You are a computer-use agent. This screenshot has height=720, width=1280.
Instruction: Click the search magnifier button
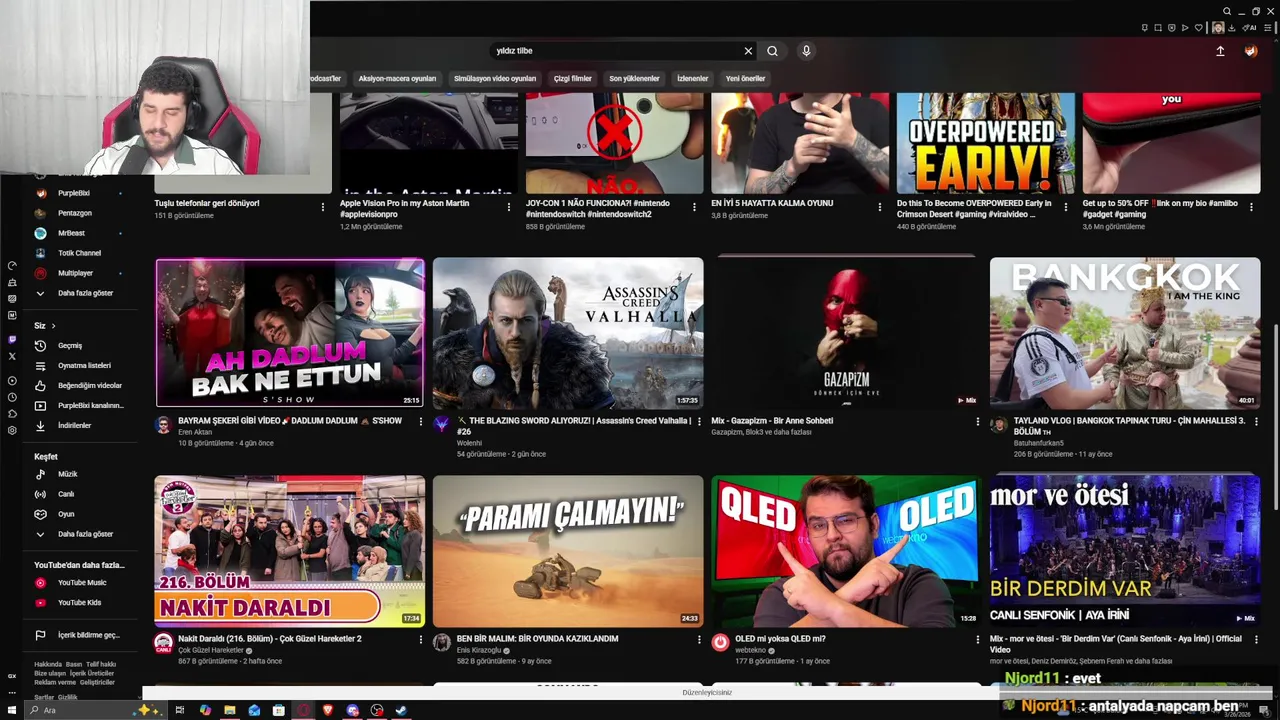(x=772, y=51)
